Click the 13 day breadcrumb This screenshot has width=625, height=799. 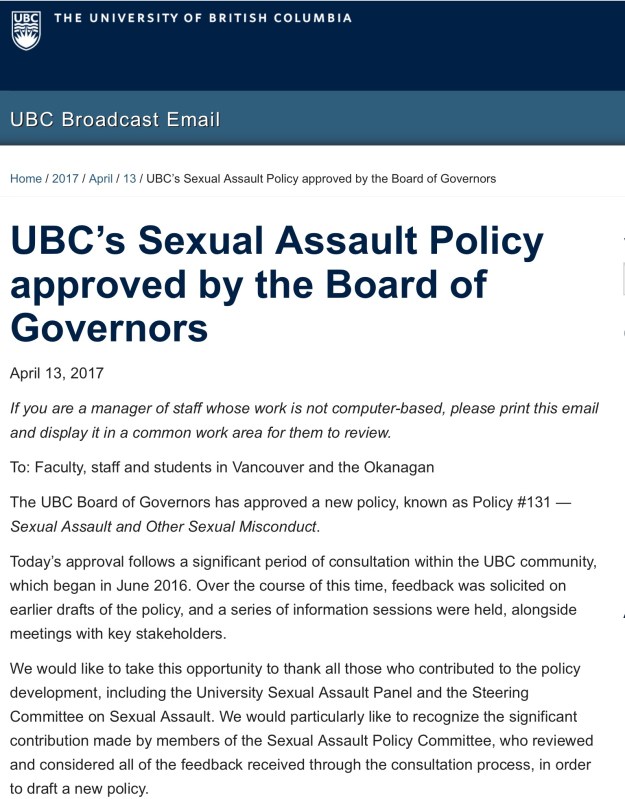tap(130, 179)
